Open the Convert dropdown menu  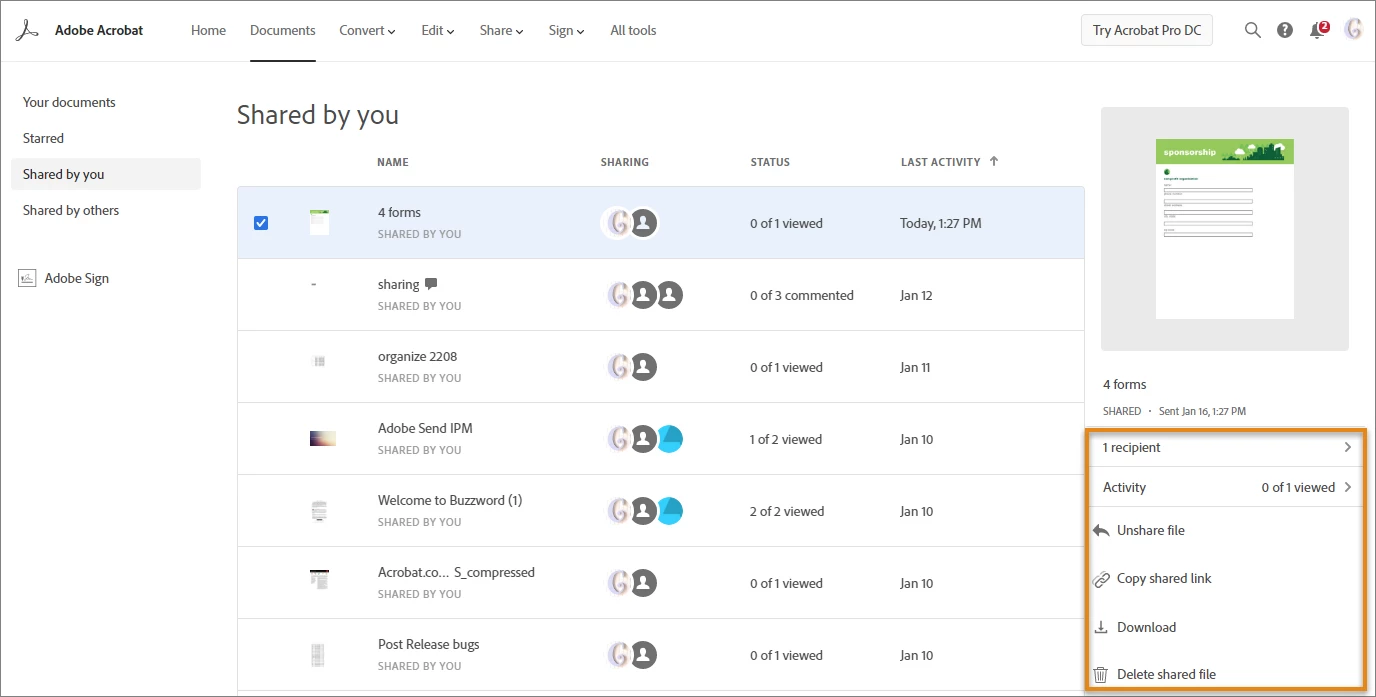(367, 30)
